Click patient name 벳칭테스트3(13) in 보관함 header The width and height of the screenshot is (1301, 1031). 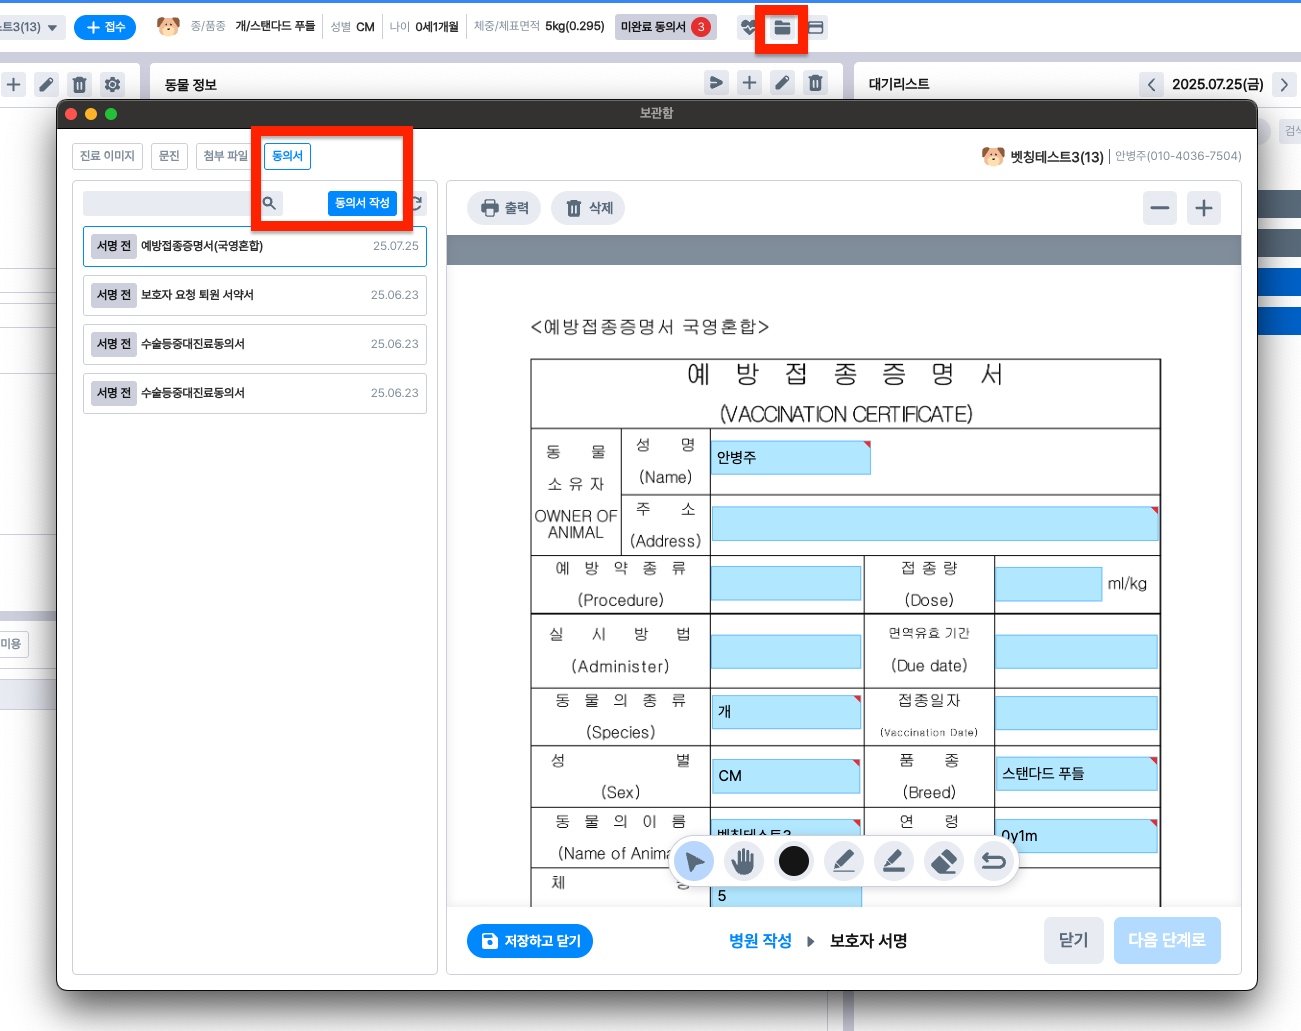pyautogui.click(x=1057, y=157)
